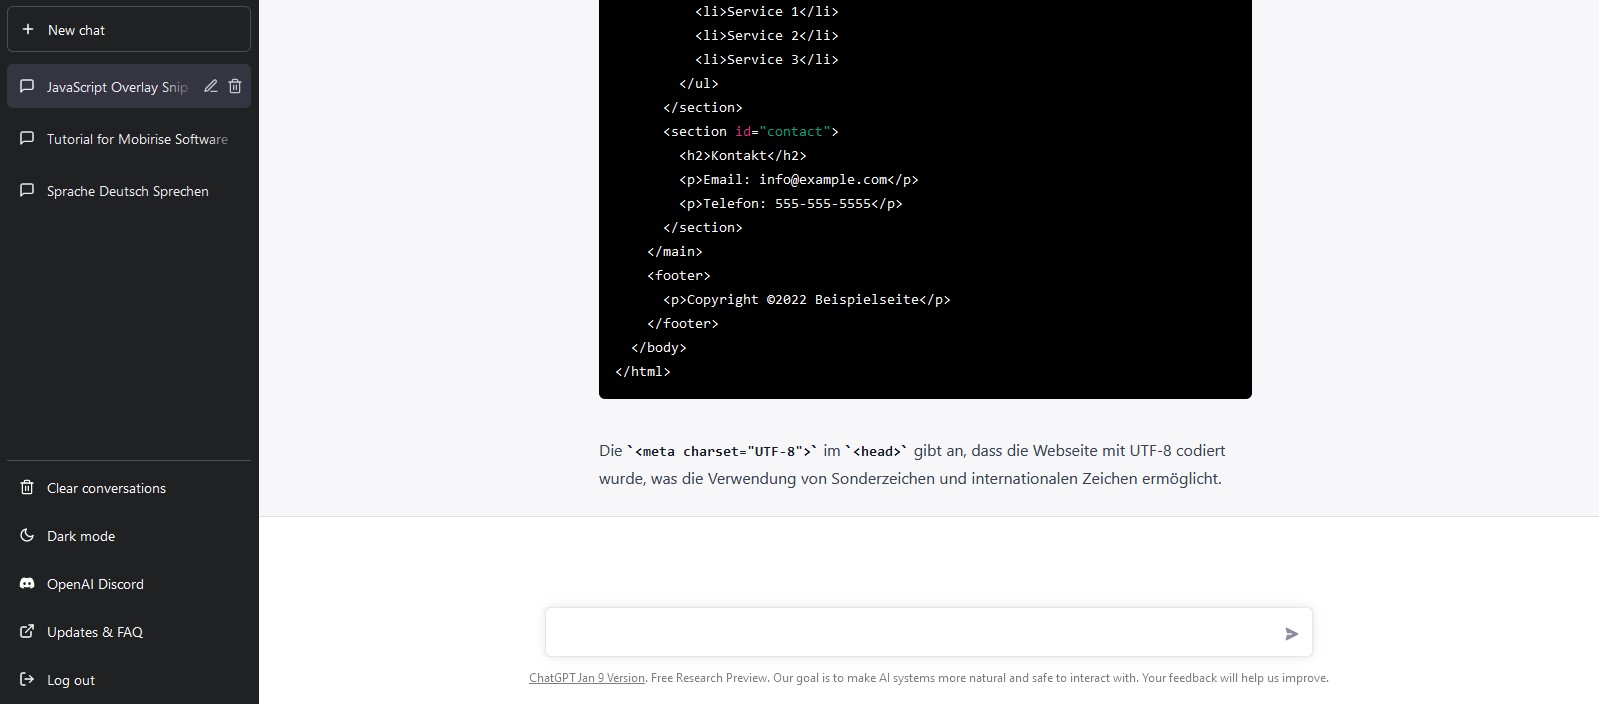Image resolution: width=1599 pixels, height=704 pixels.
Task: Click the Log out option
Action: 71,680
